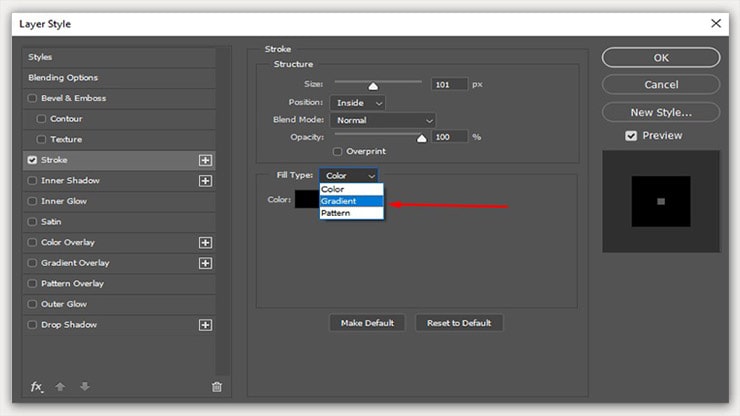Click the Make Default button

tap(367, 323)
